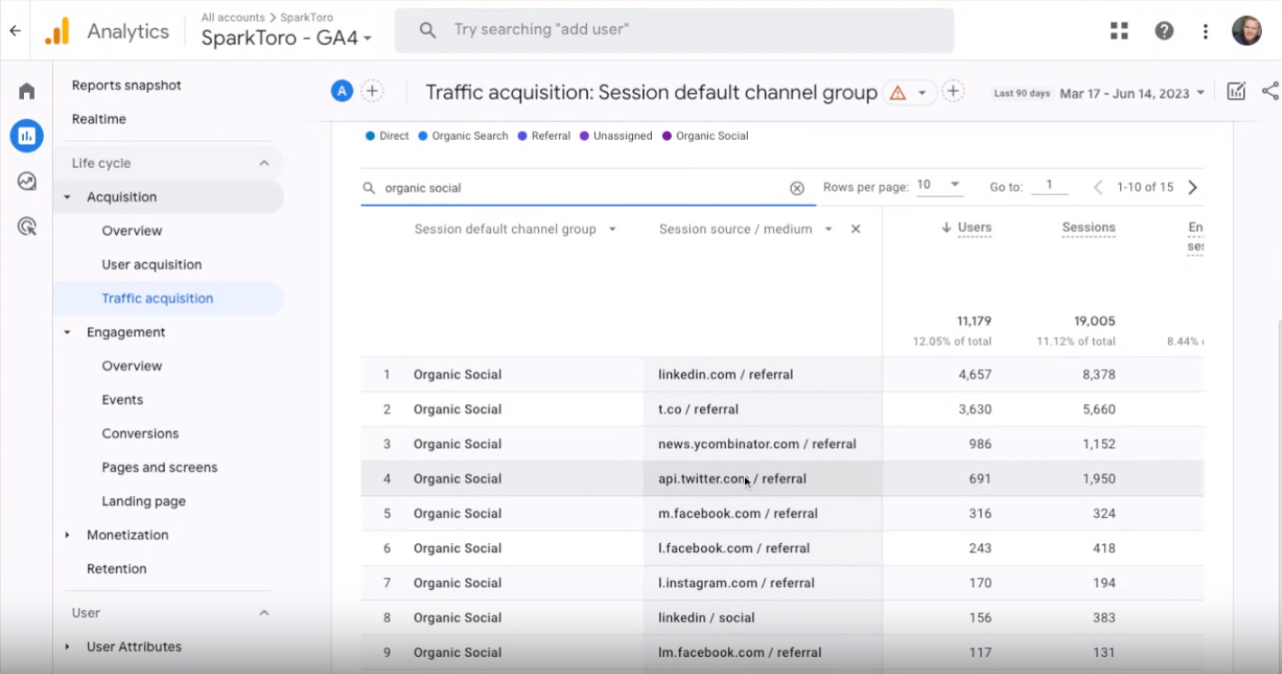Open Rows per page dropdown
This screenshot has width=1282, height=674.
coord(939,186)
